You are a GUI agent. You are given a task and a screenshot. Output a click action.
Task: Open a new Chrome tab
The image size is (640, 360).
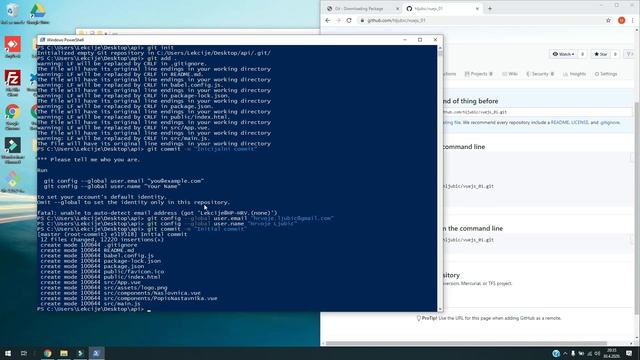pyautogui.click(x=490, y=9)
